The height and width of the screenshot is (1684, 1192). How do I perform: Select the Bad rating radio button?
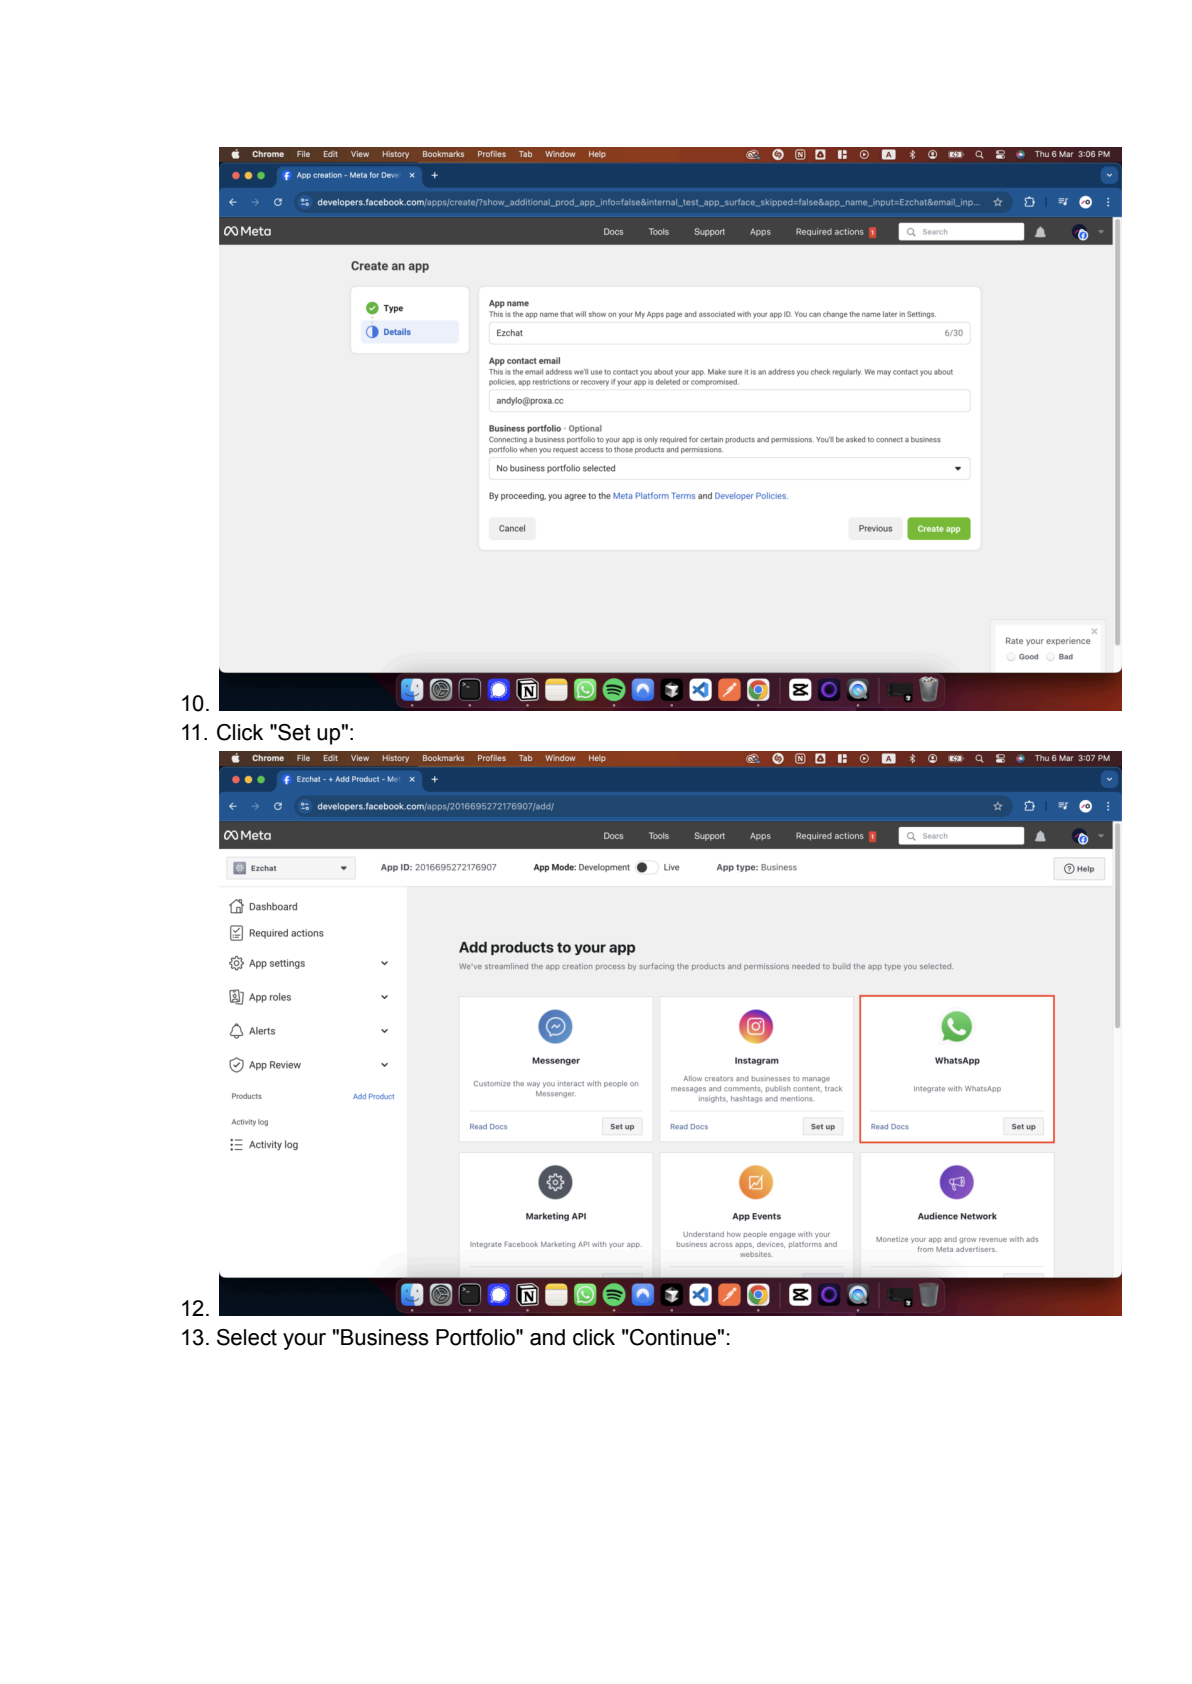pyautogui.click(x=1050, y=657)
